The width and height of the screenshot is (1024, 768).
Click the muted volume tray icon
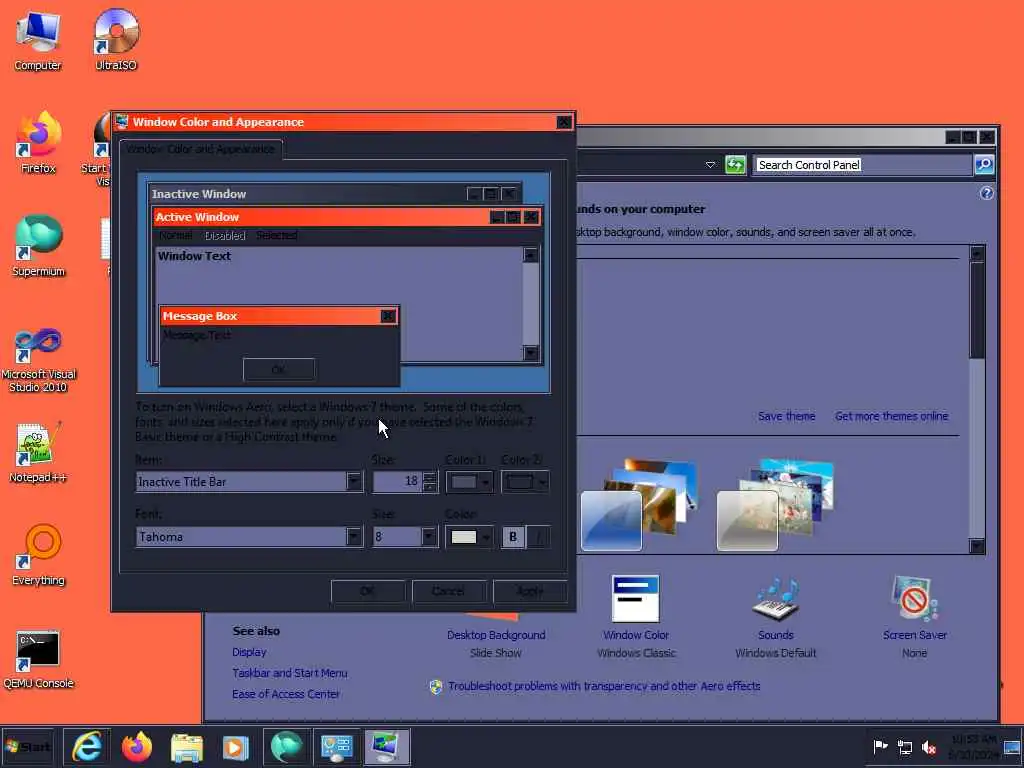point(928,746)
